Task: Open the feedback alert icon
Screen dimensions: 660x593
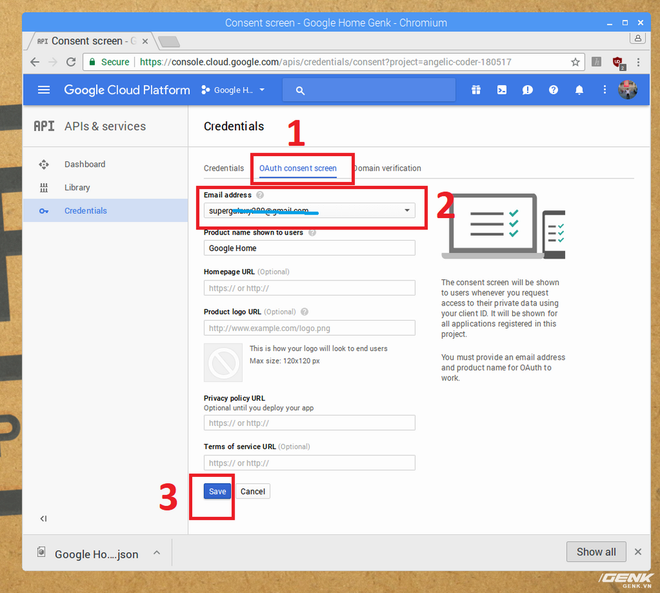Action: pyautogui.click(x=527, y=90)
